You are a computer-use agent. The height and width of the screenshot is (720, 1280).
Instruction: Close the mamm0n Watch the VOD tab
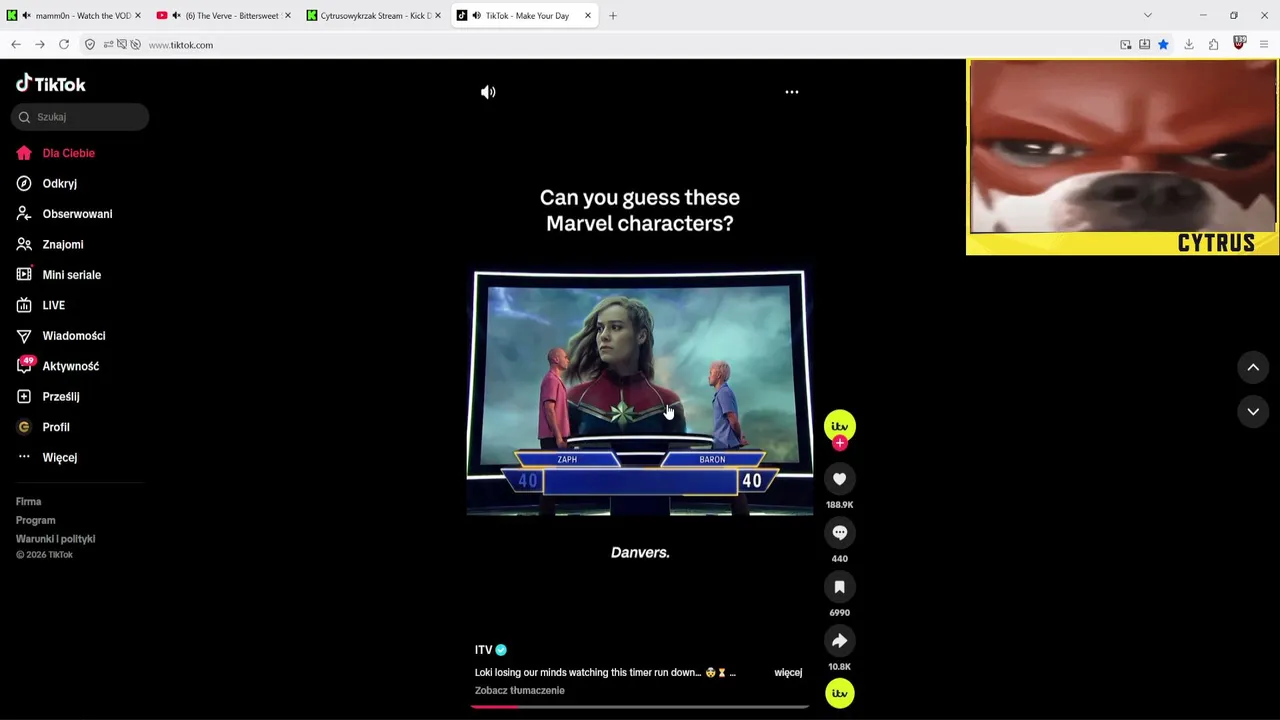point(138,16)
